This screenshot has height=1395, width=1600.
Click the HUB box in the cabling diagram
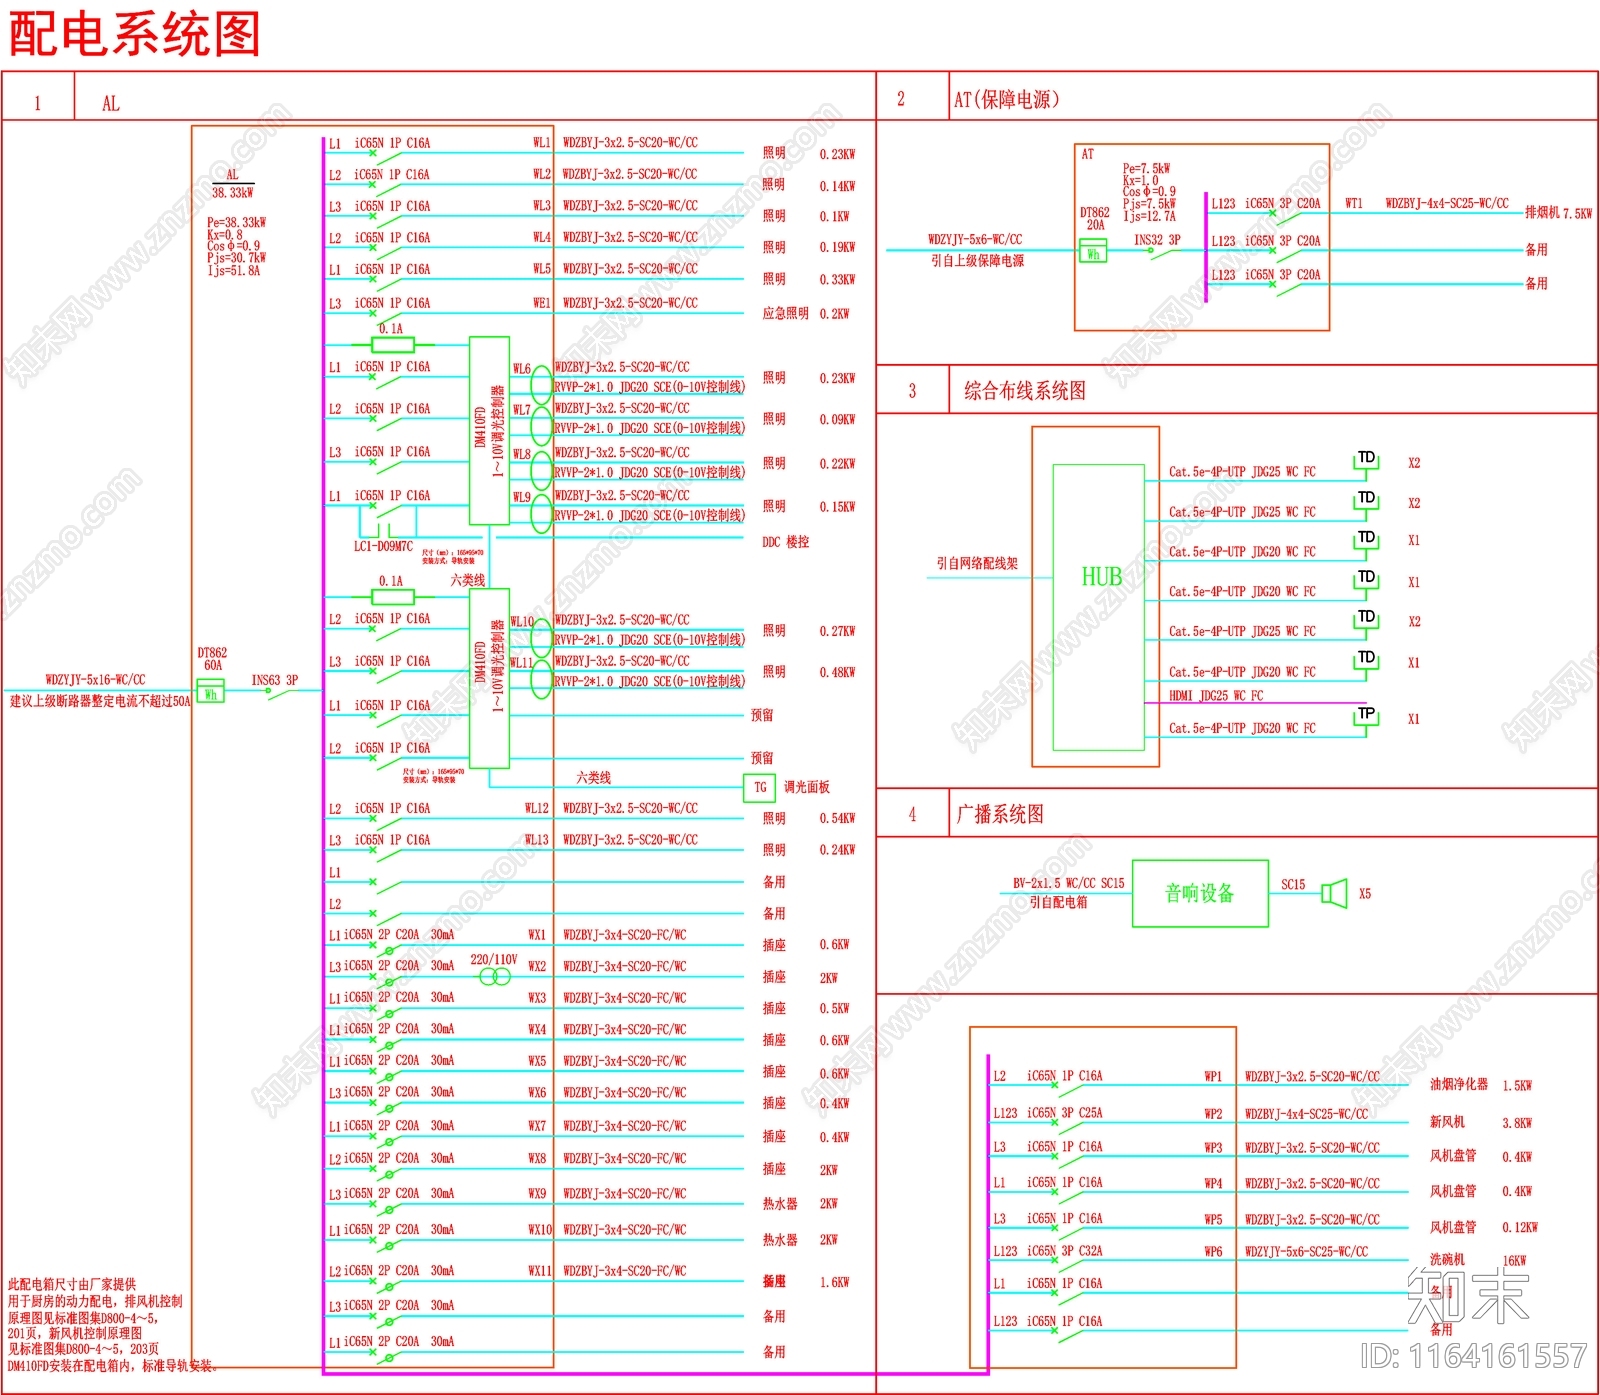click(1098, 606)
